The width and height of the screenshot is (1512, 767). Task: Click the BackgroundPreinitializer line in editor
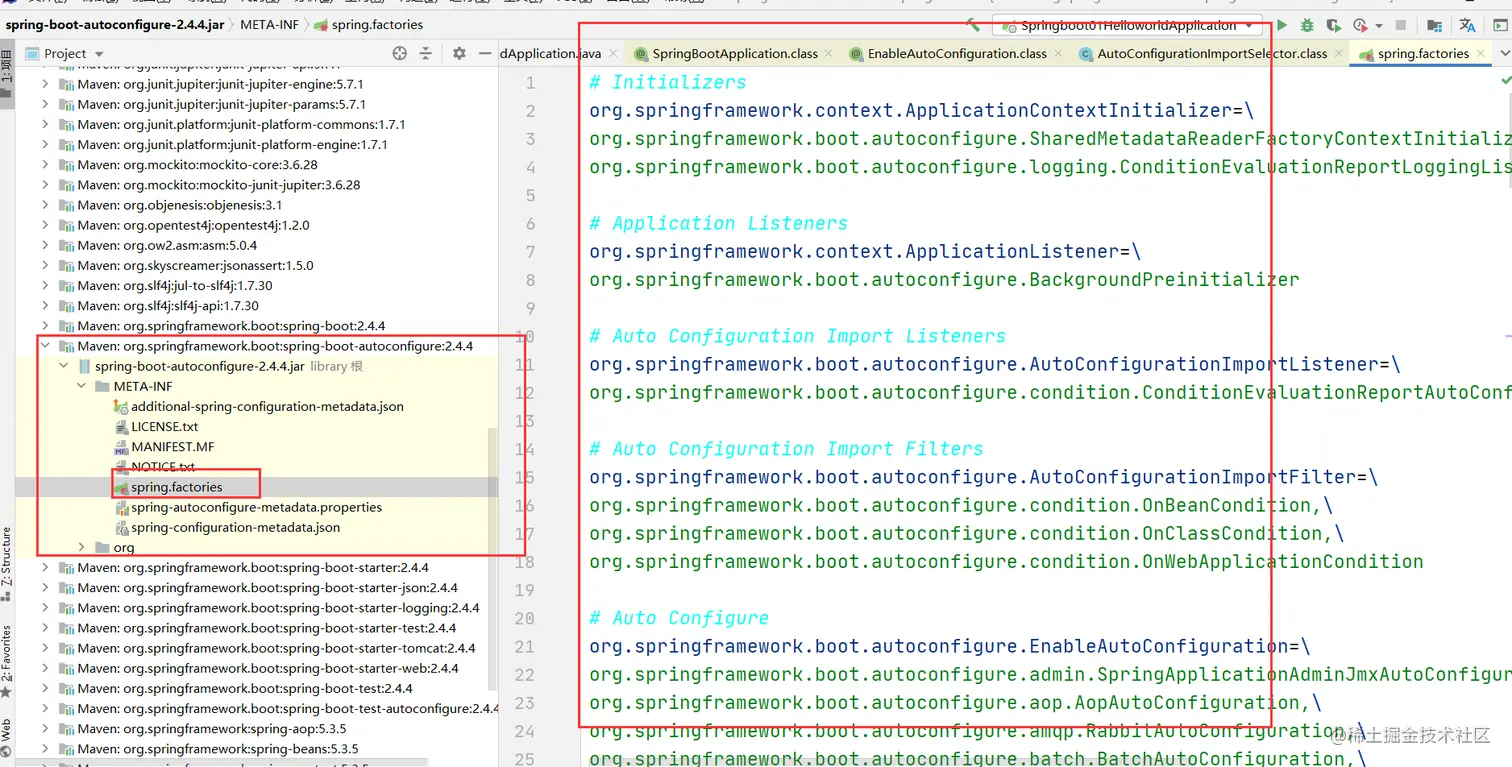944,280
